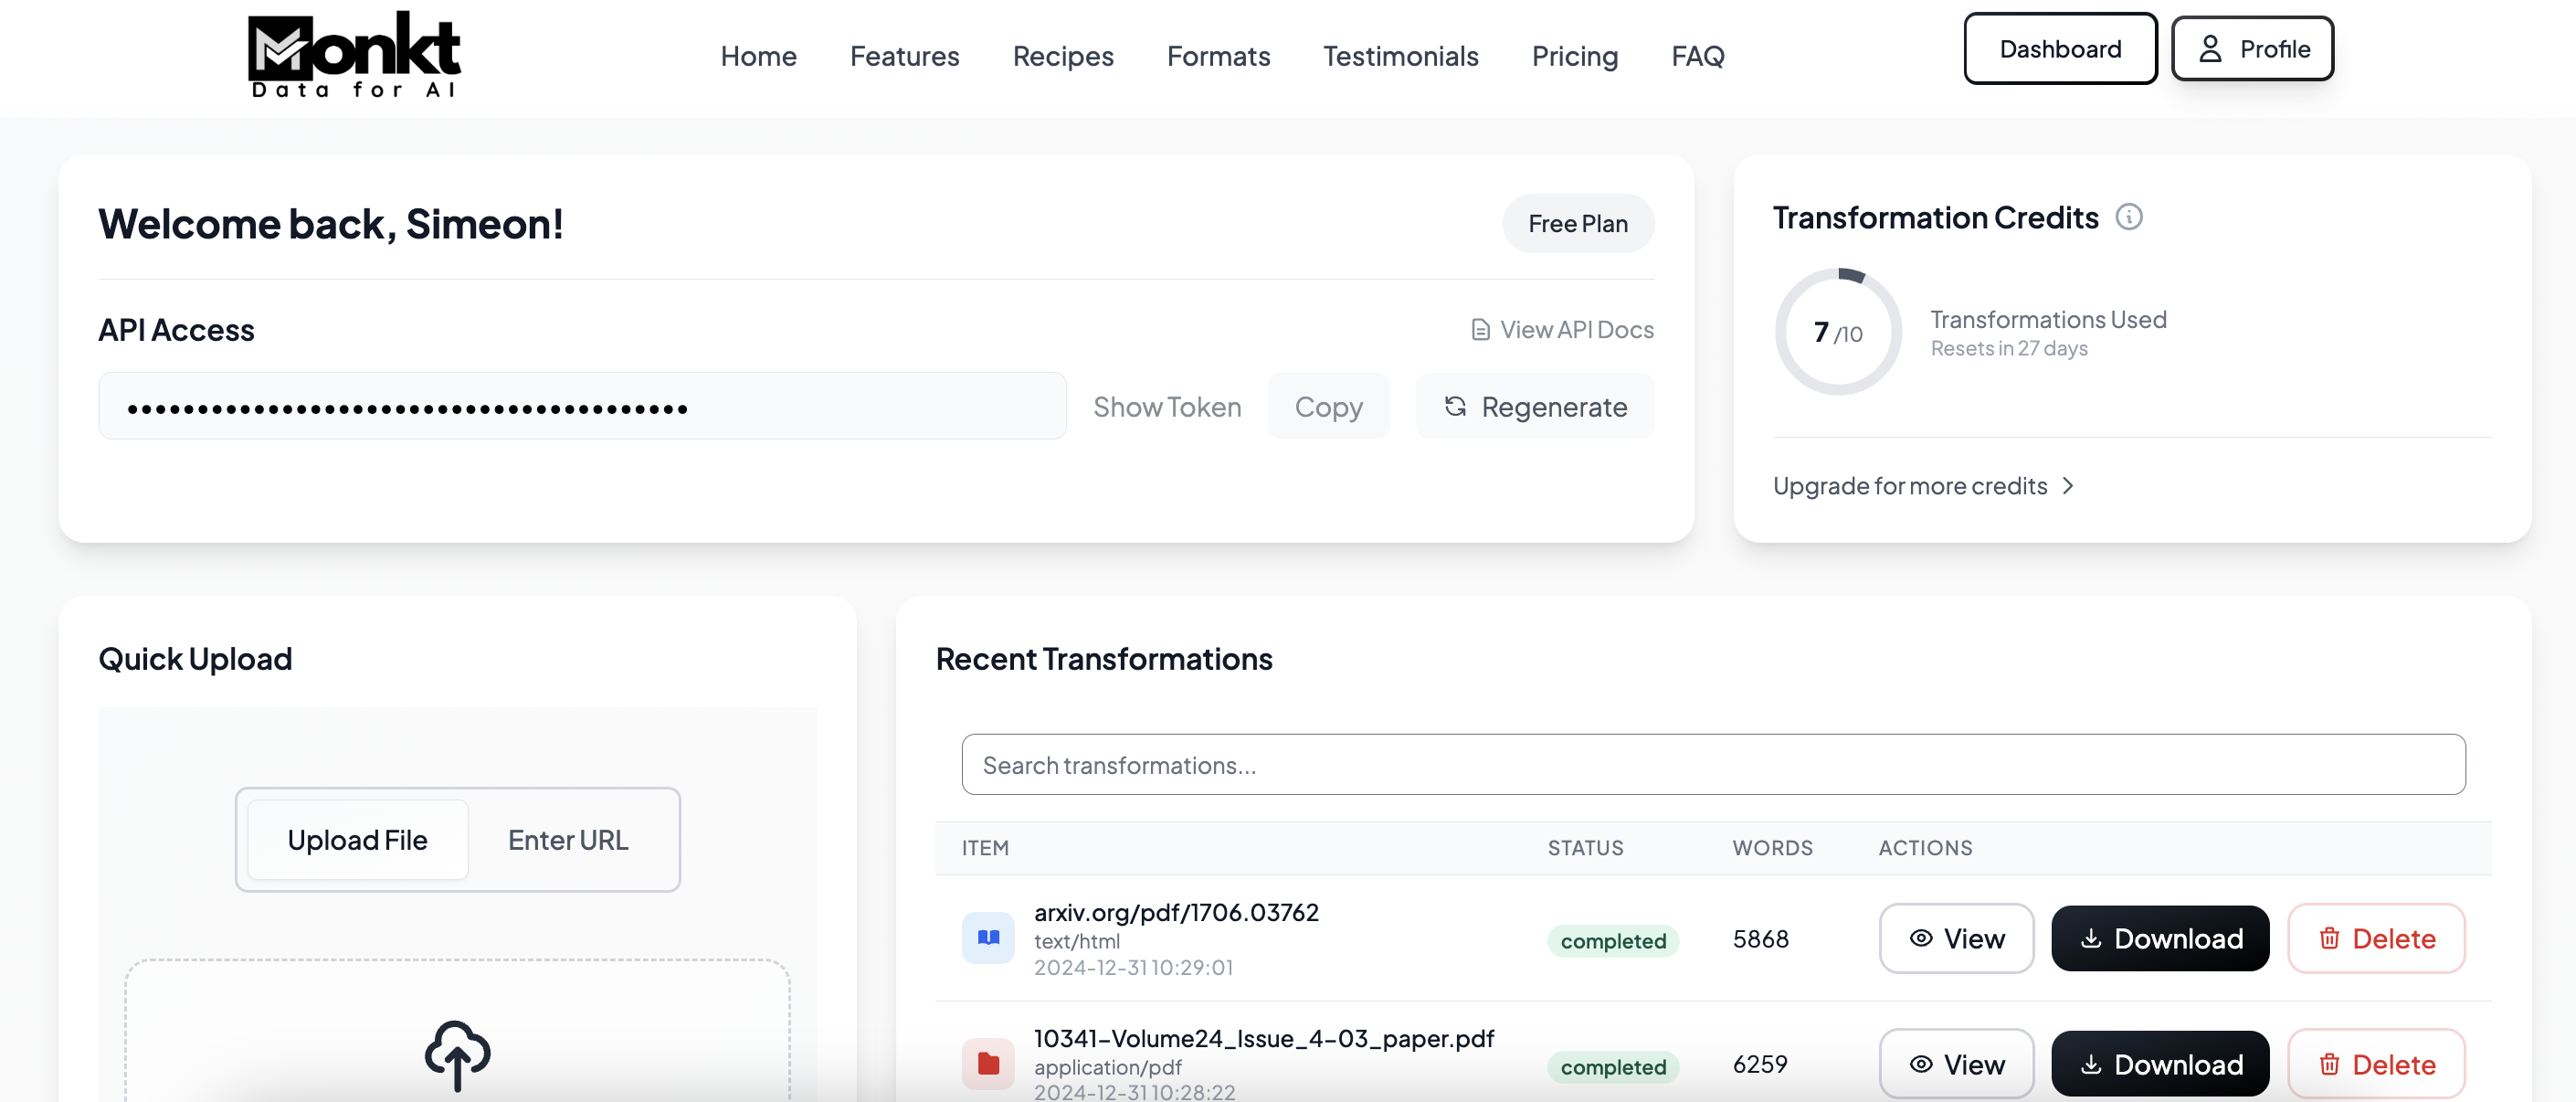Download the arxiv.org transformation
This screenshot has width=2576, height=1102.
point(2159,938)
